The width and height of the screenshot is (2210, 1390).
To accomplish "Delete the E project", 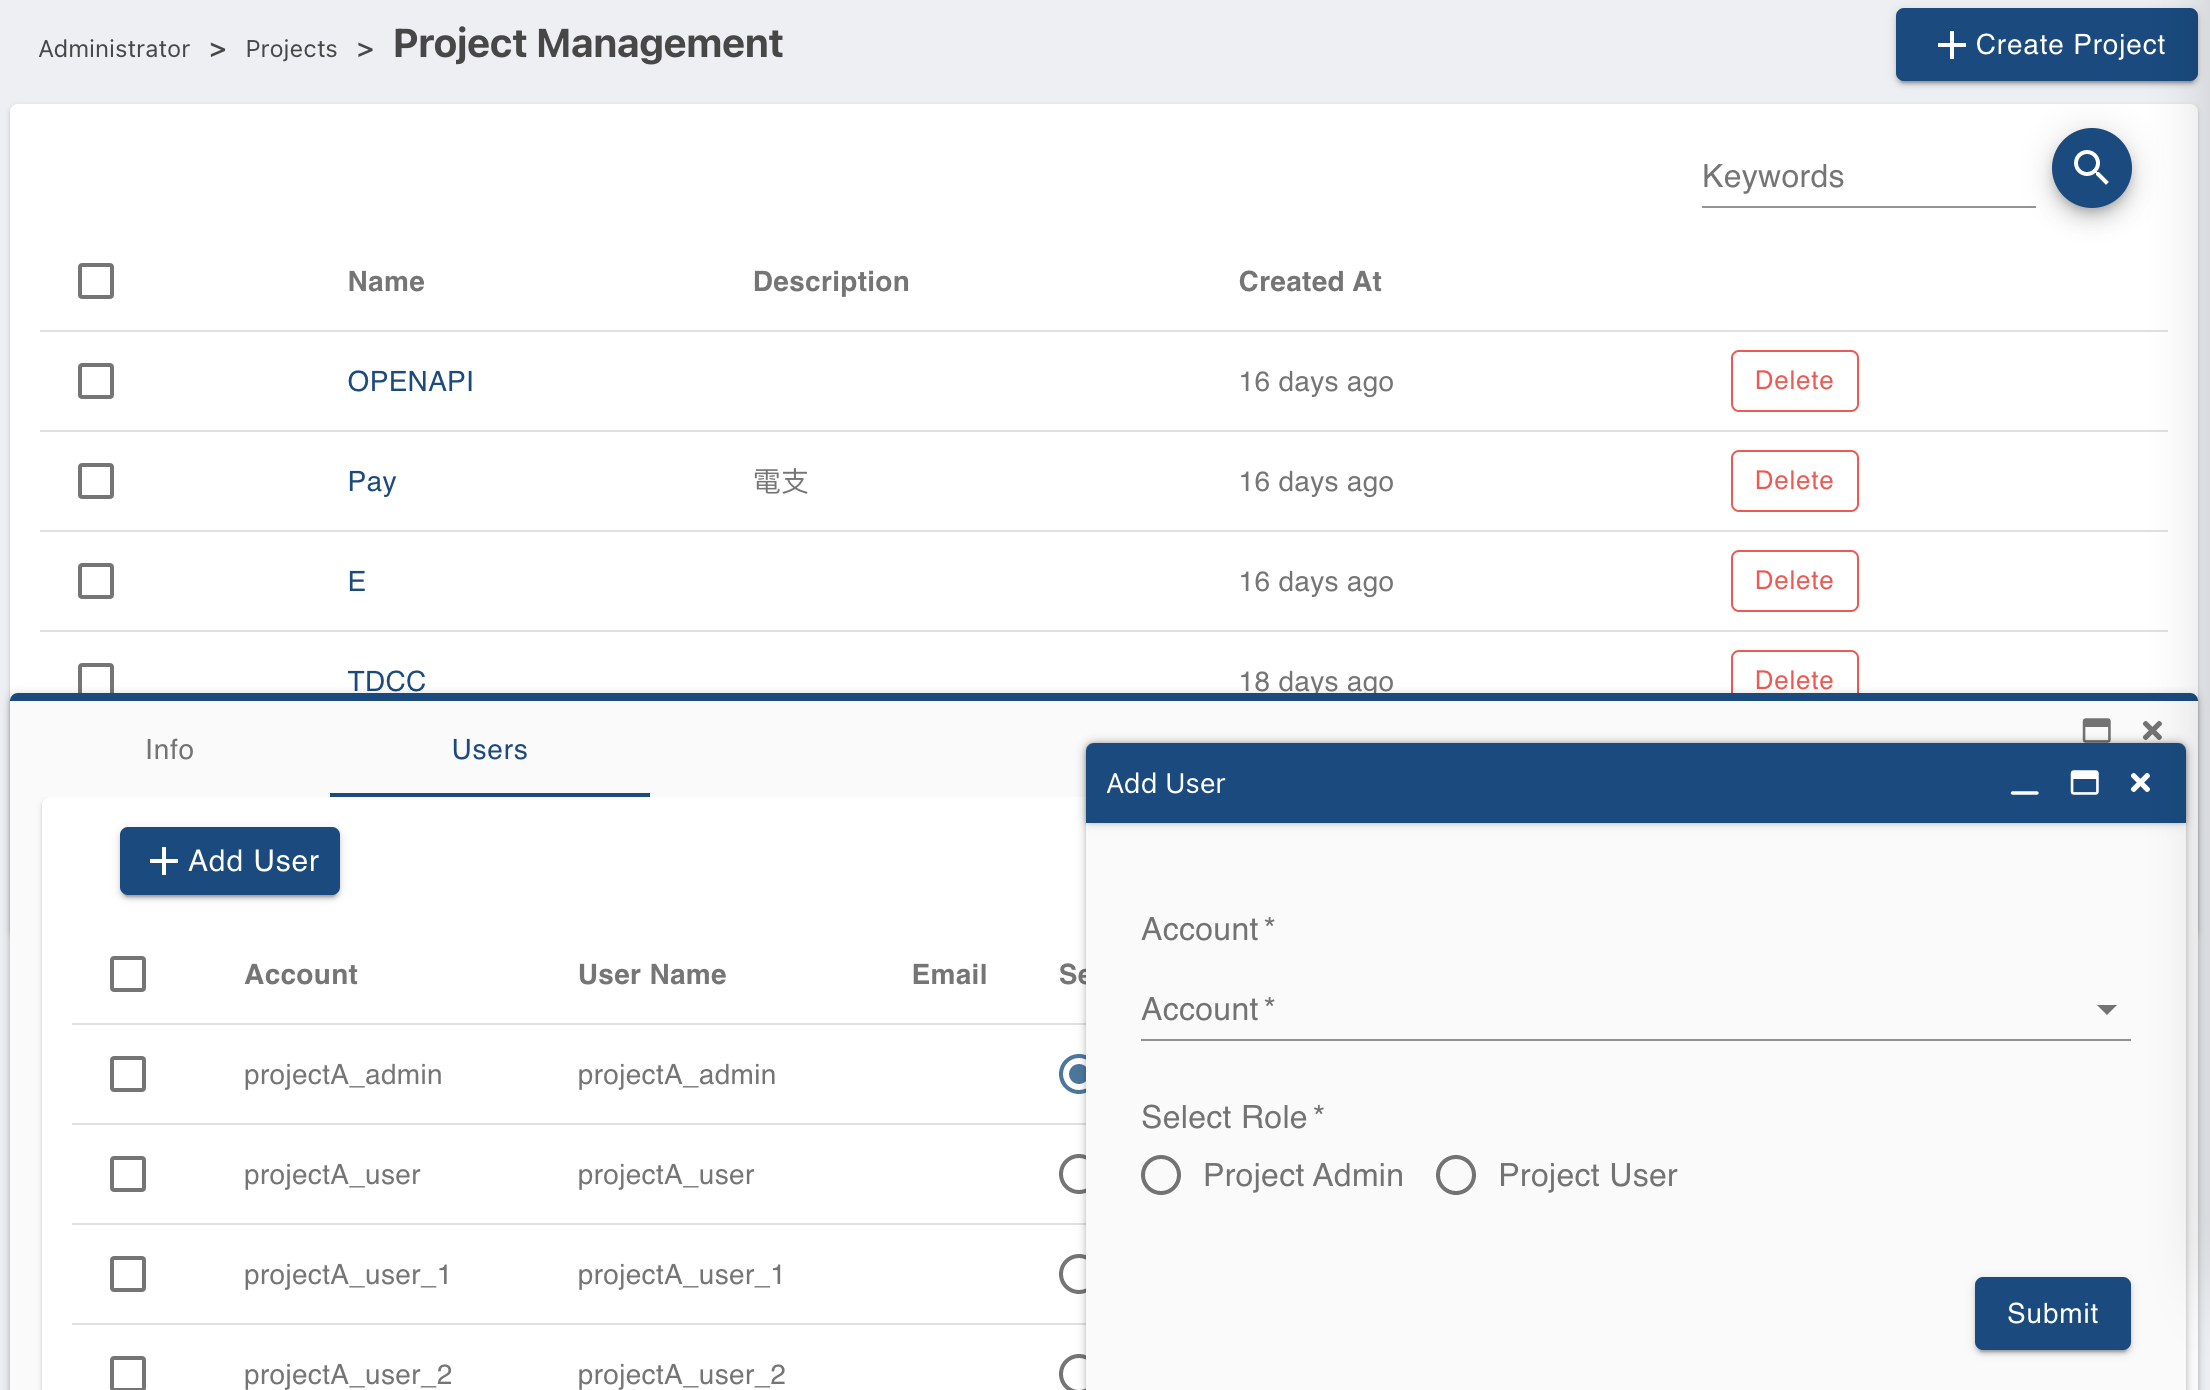I will [1794, 581].
